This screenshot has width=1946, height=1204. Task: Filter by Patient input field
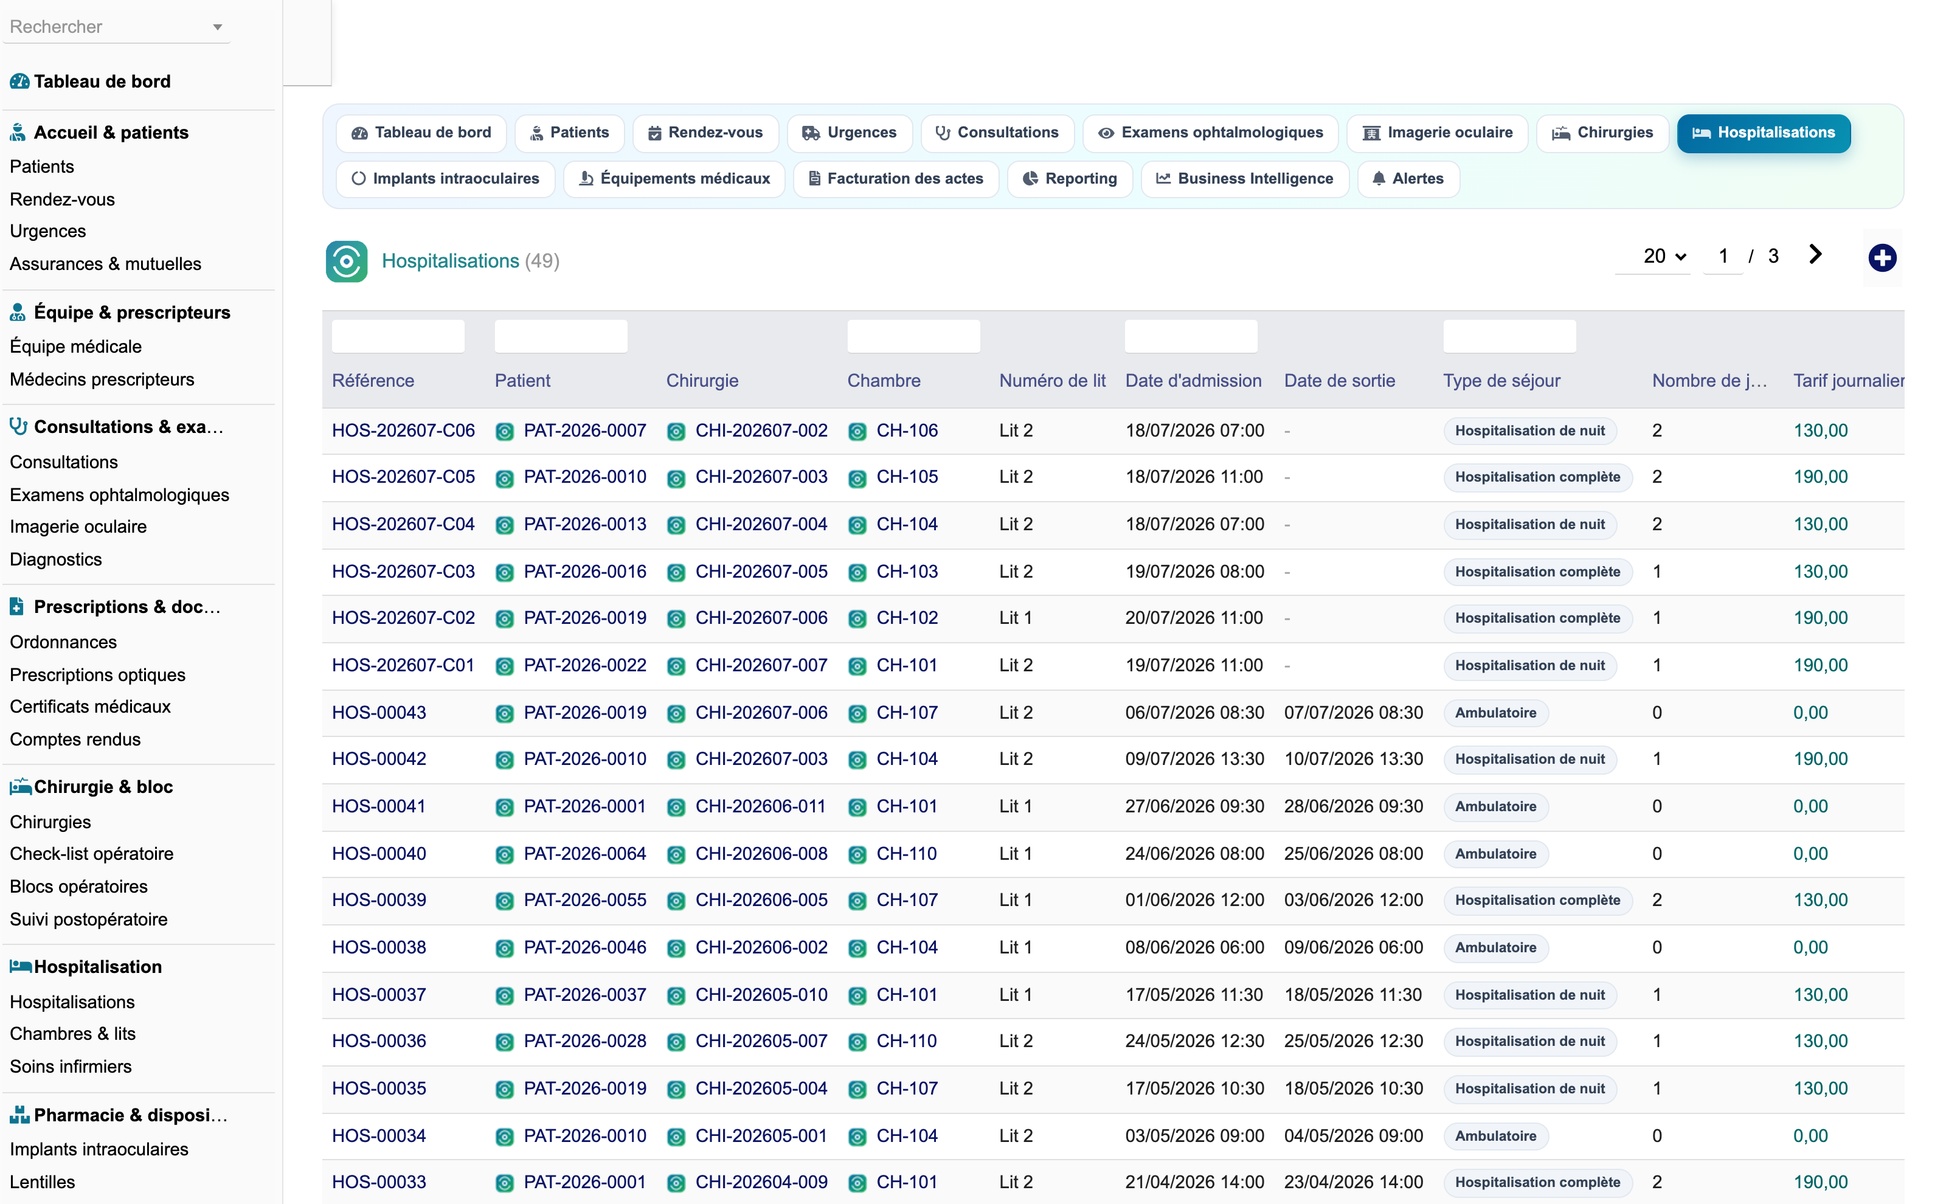click(561, 336)
